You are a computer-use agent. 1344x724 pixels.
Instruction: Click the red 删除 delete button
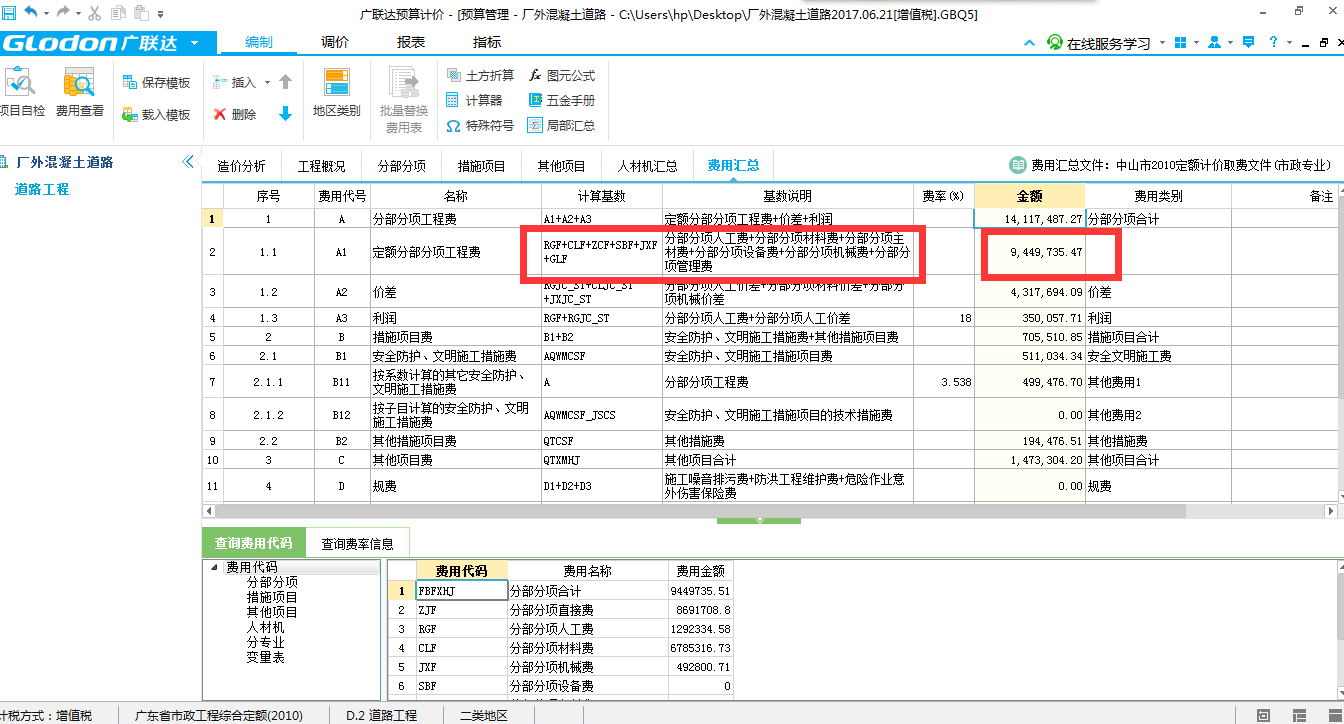[x=235, y=115]
